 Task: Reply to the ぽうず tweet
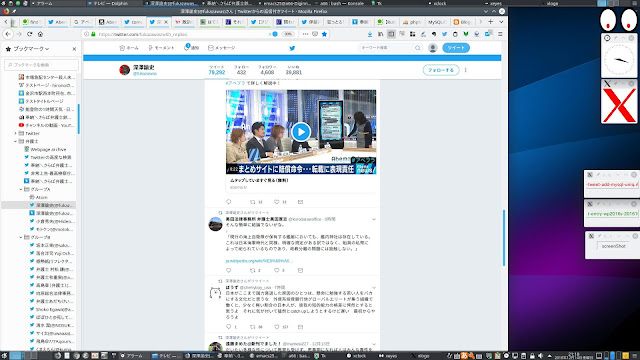pos(229,327)
